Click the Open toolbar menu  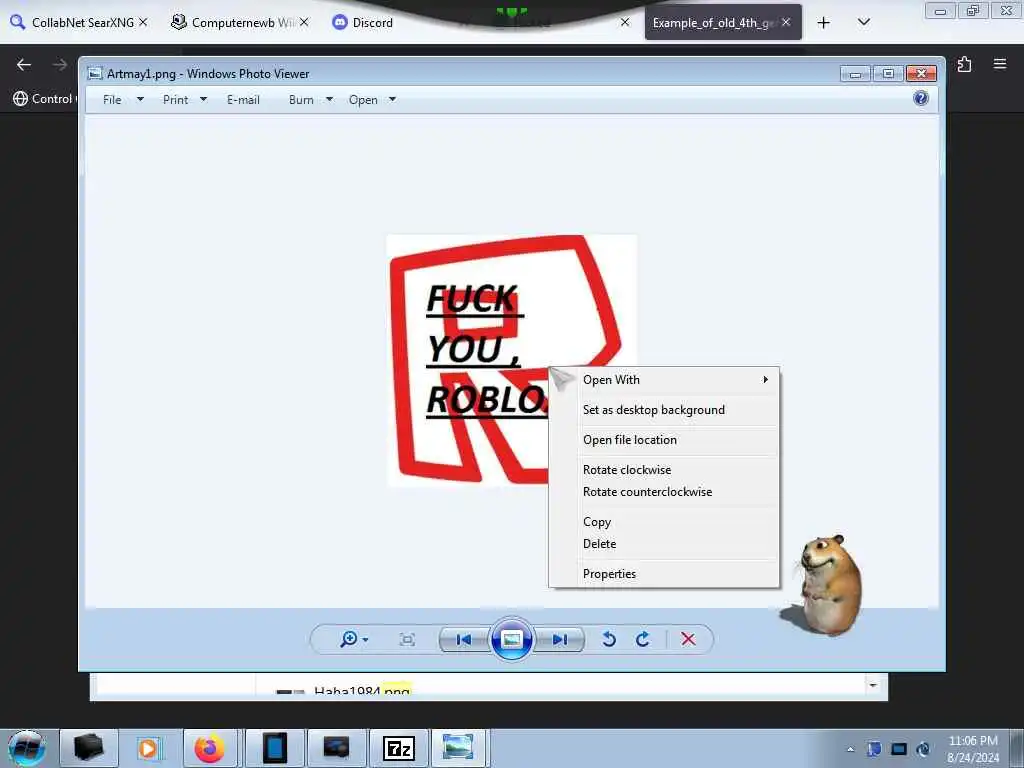363,99
